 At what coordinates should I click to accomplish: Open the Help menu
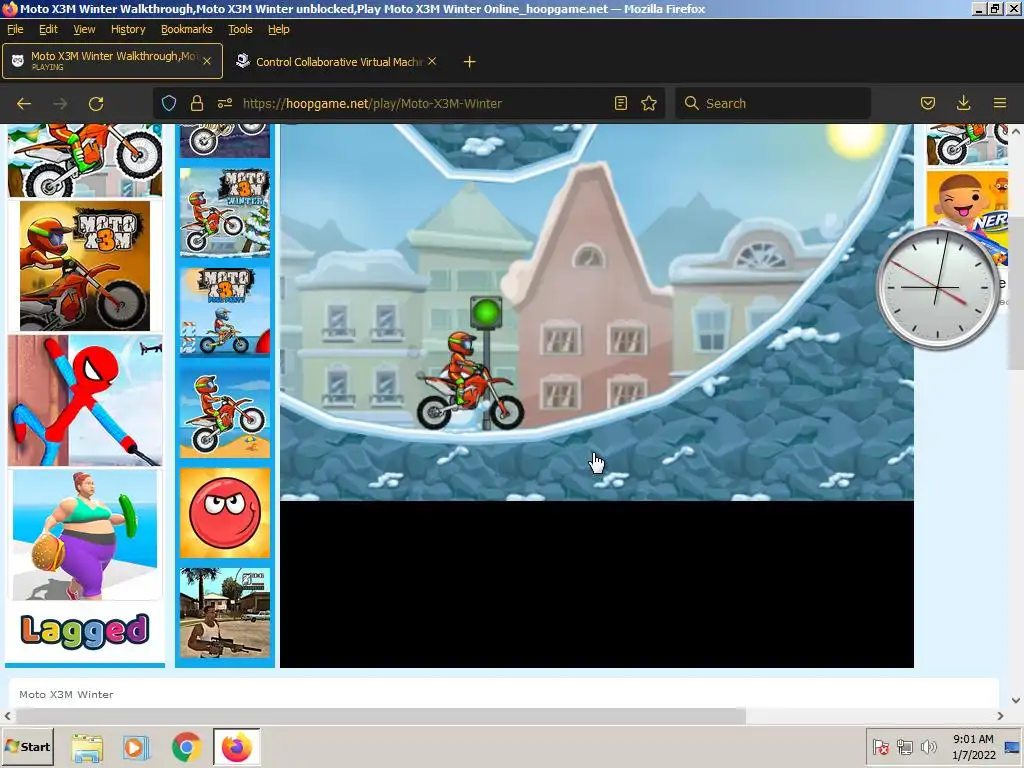(279, 29)
